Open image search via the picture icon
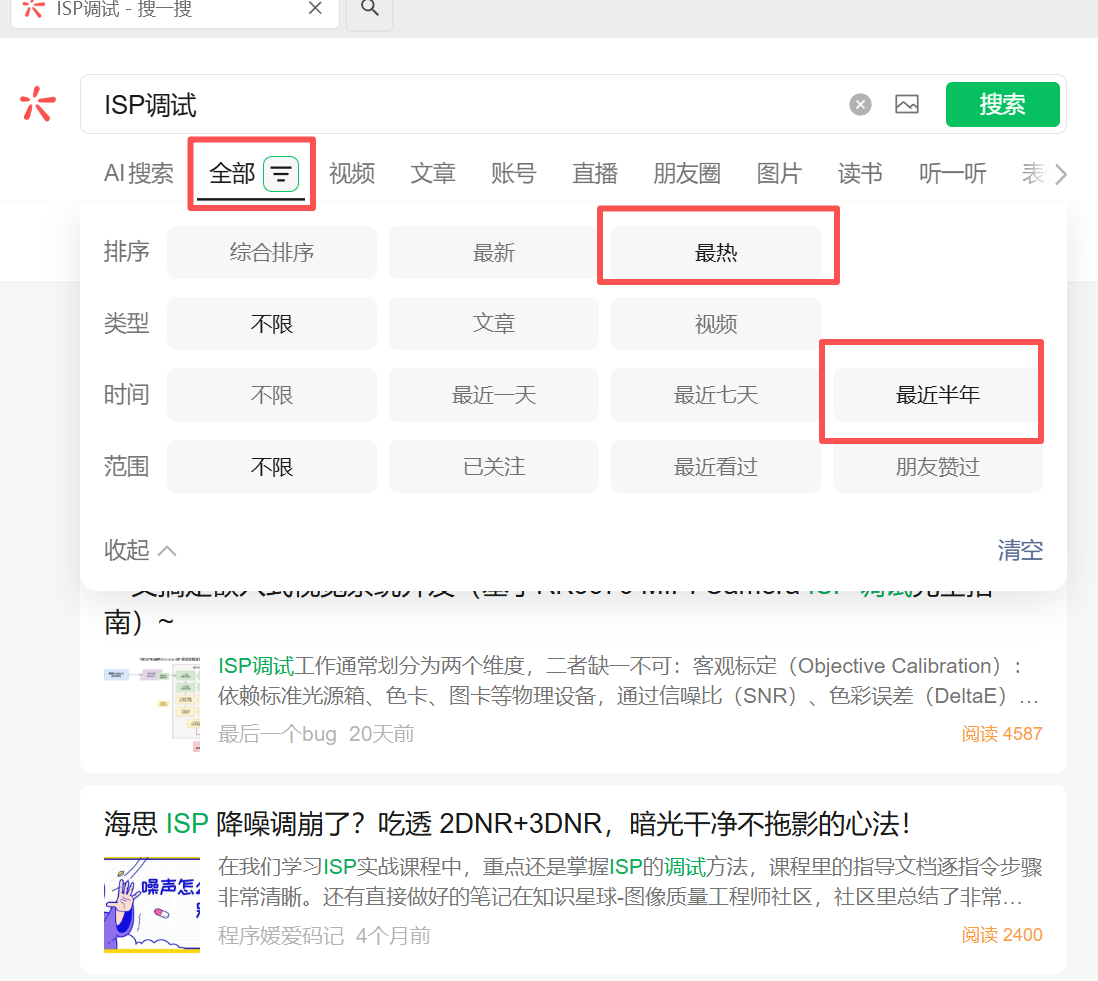The height and width of the screenshot is (981, 1098). pos(907,104)
